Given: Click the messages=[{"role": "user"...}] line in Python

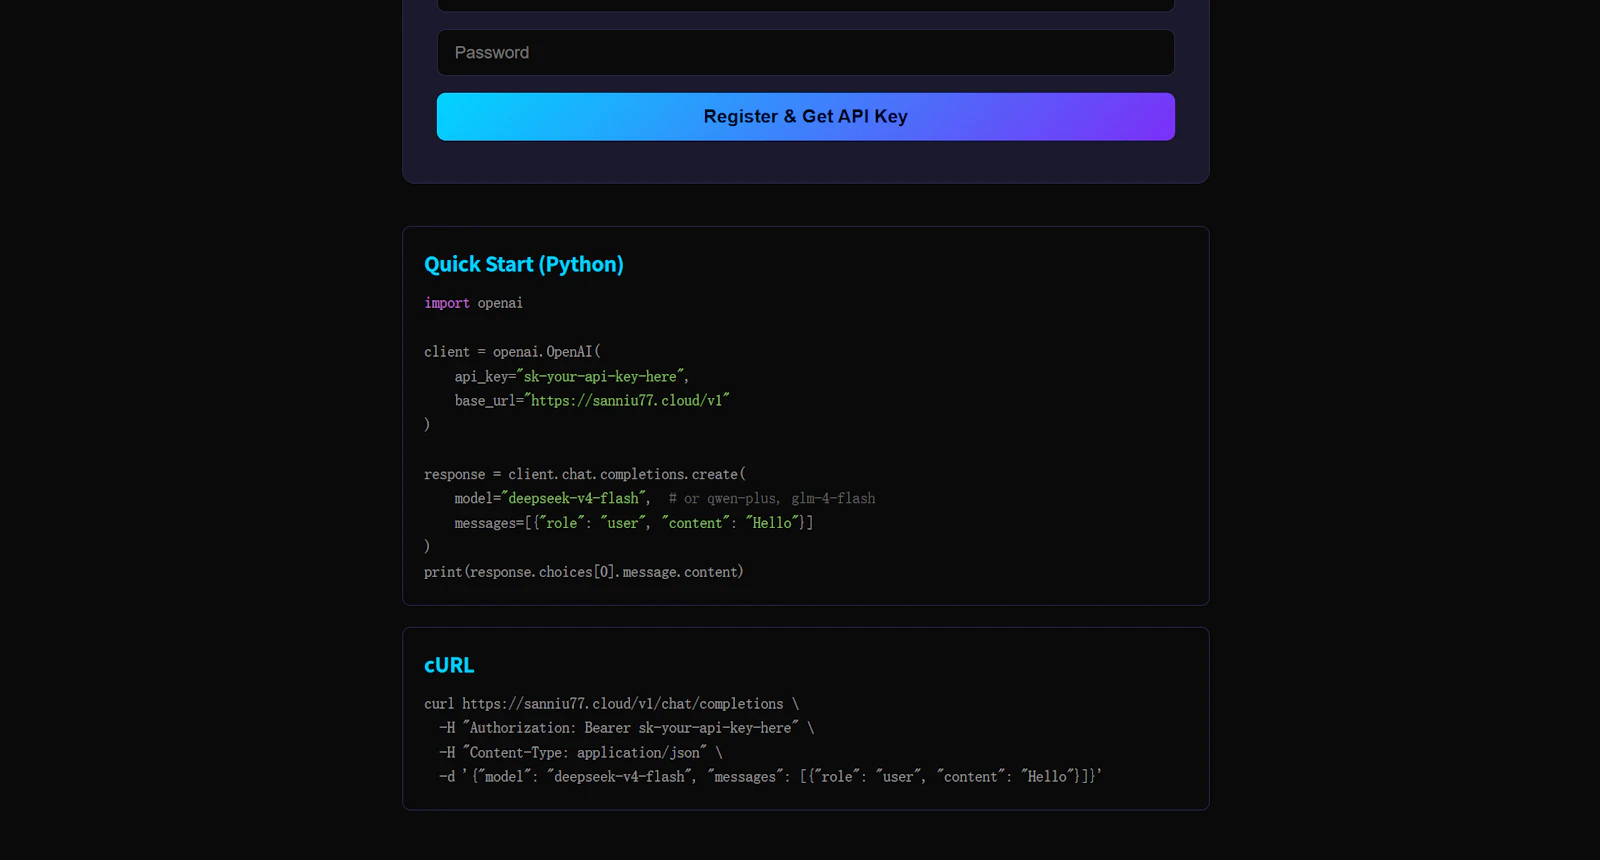Looking at the screenshot, I should pyautogui.click(x=633, y=523).
